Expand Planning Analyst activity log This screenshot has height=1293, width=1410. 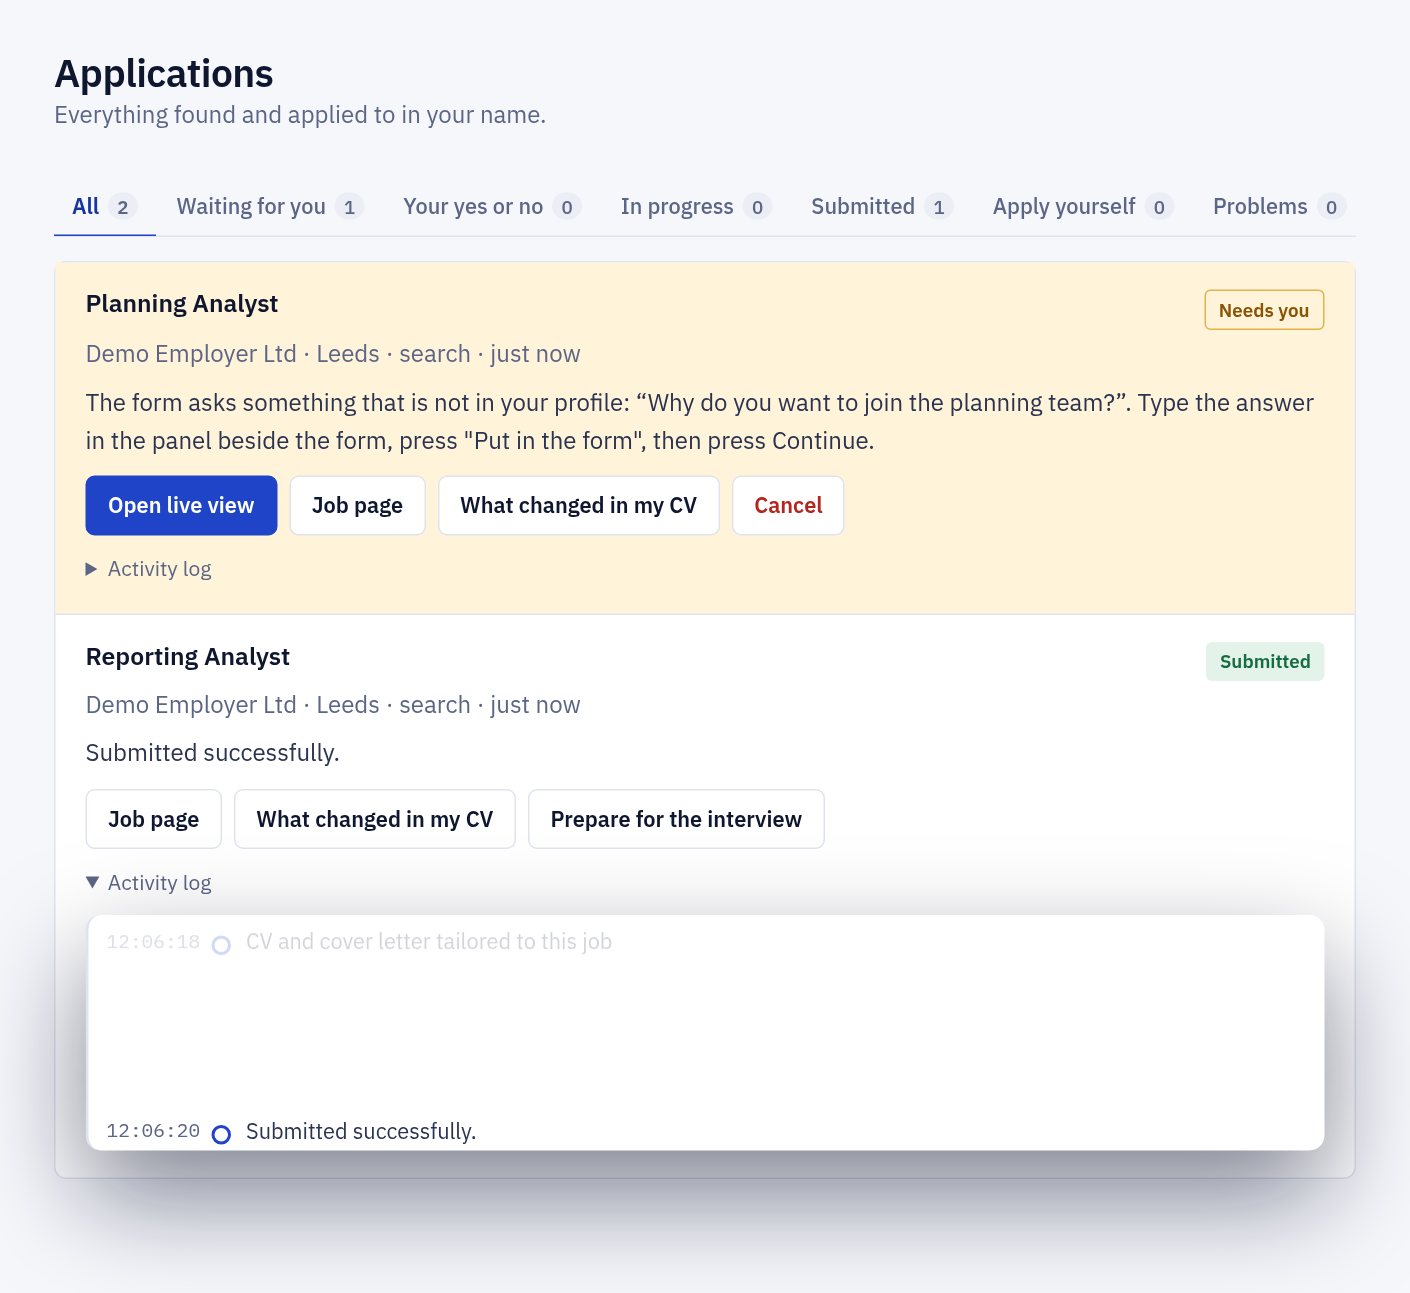tap(149, 569)
